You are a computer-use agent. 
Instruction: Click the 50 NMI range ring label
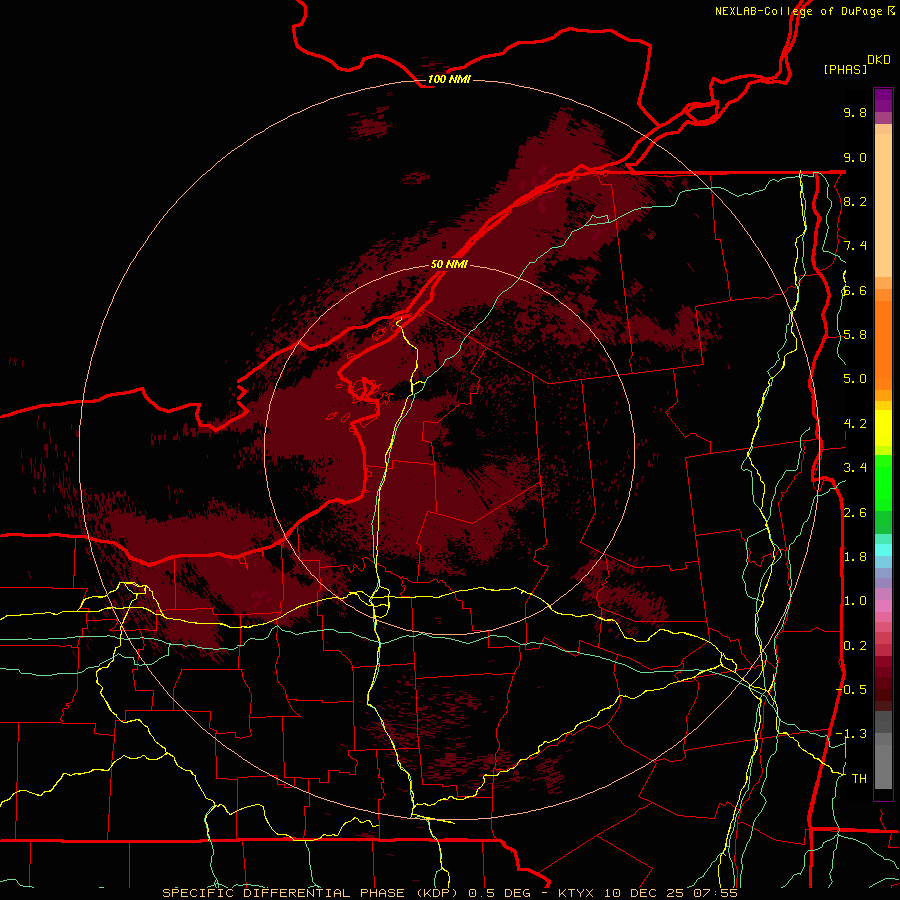449,264
